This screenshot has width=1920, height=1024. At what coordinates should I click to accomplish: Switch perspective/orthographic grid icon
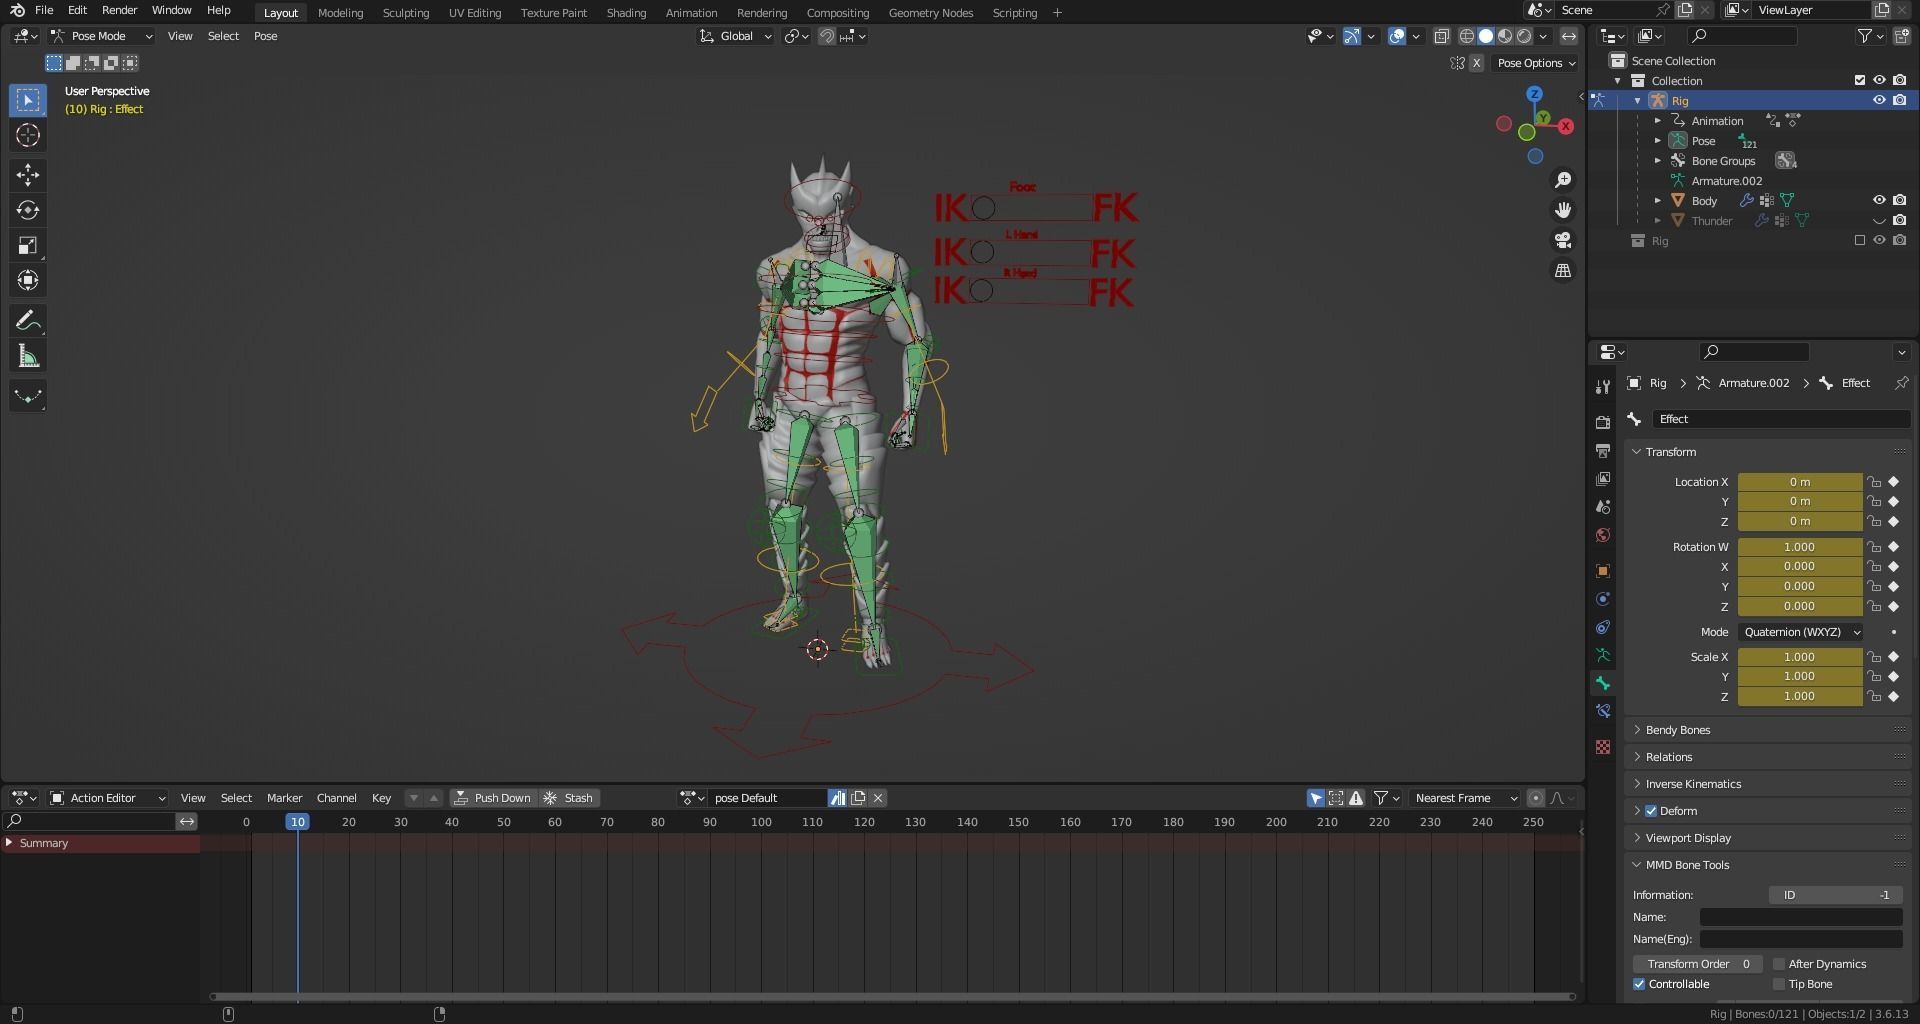pos(1562,270)
